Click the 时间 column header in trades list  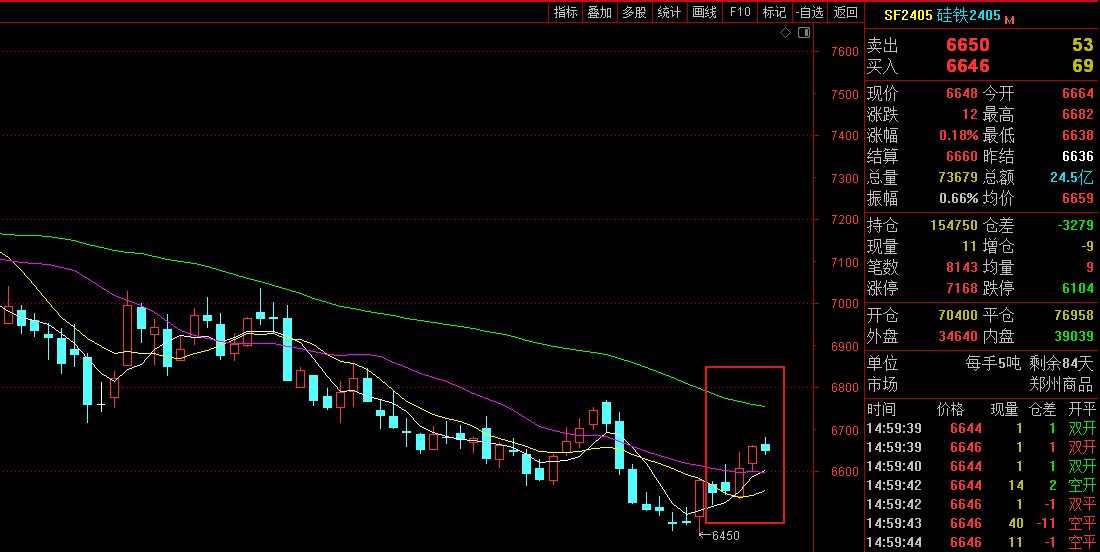coord(882,409)
